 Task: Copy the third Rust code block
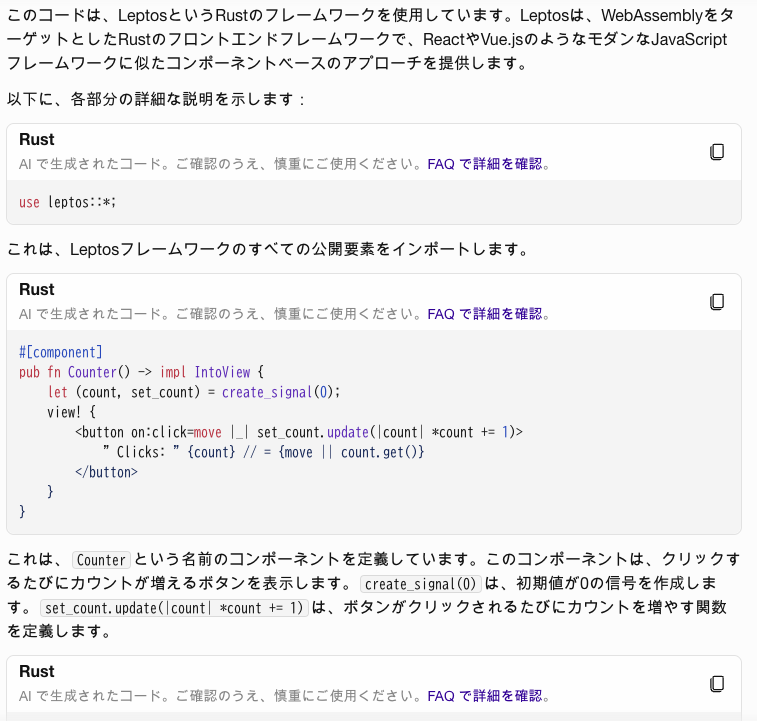pyautogui.click(x=717, y=684)
